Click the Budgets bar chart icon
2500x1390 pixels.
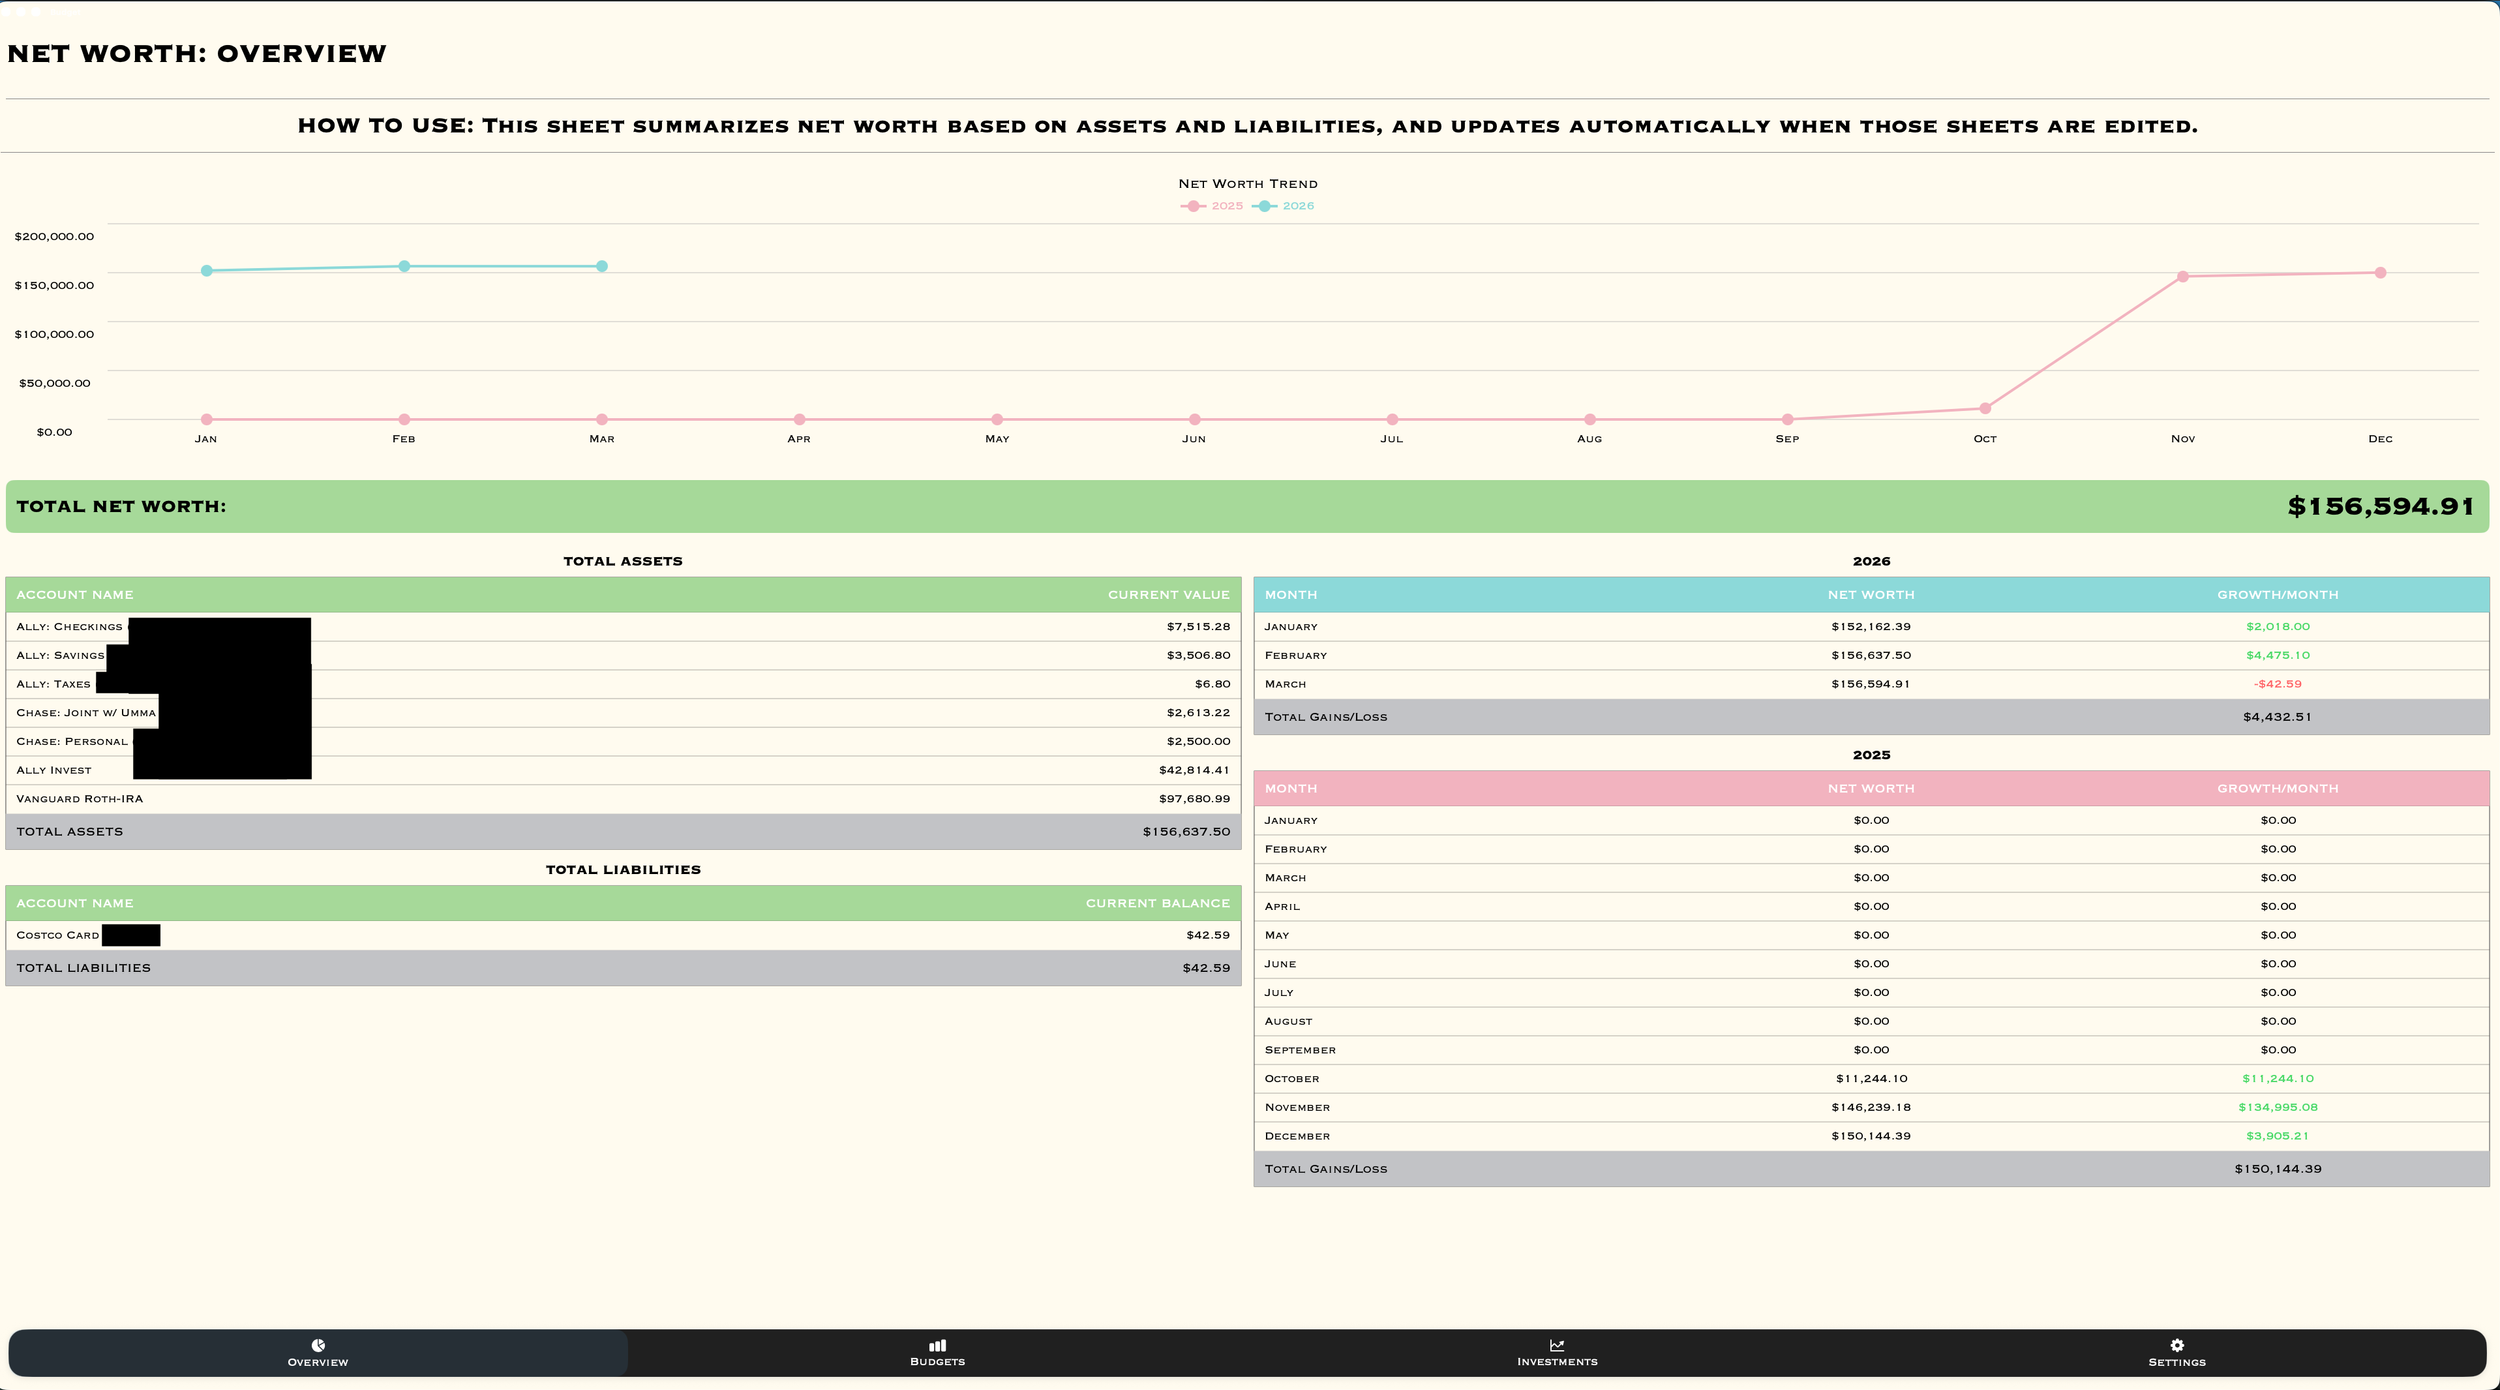pyautogui.click(x=937, y=1345)
